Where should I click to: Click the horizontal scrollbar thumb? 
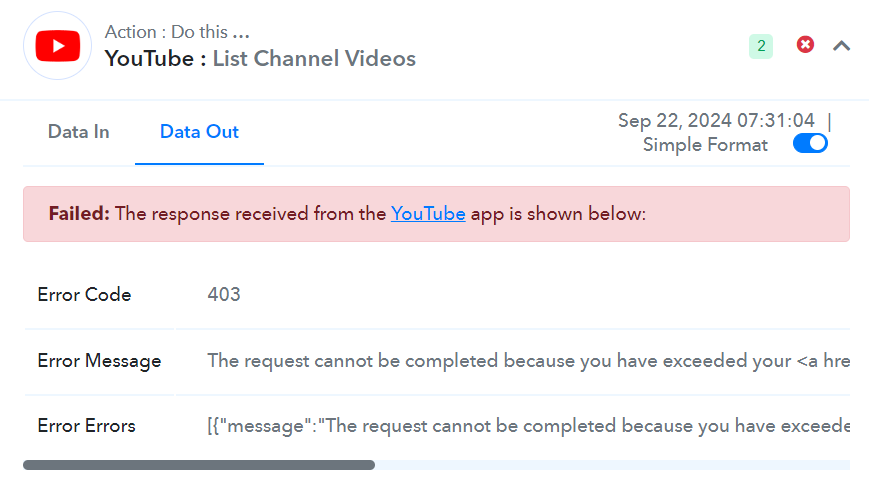click(199, 465)
